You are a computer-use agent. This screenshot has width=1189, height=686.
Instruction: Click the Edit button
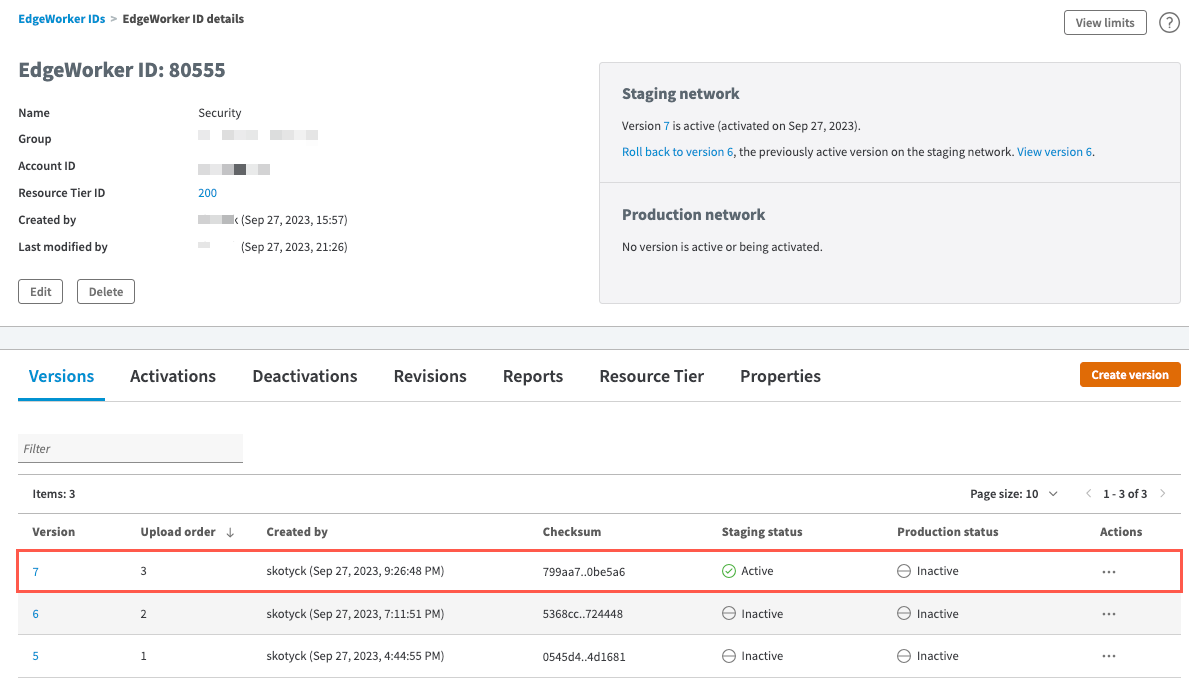pyautogui.click(x=40, y=292)
